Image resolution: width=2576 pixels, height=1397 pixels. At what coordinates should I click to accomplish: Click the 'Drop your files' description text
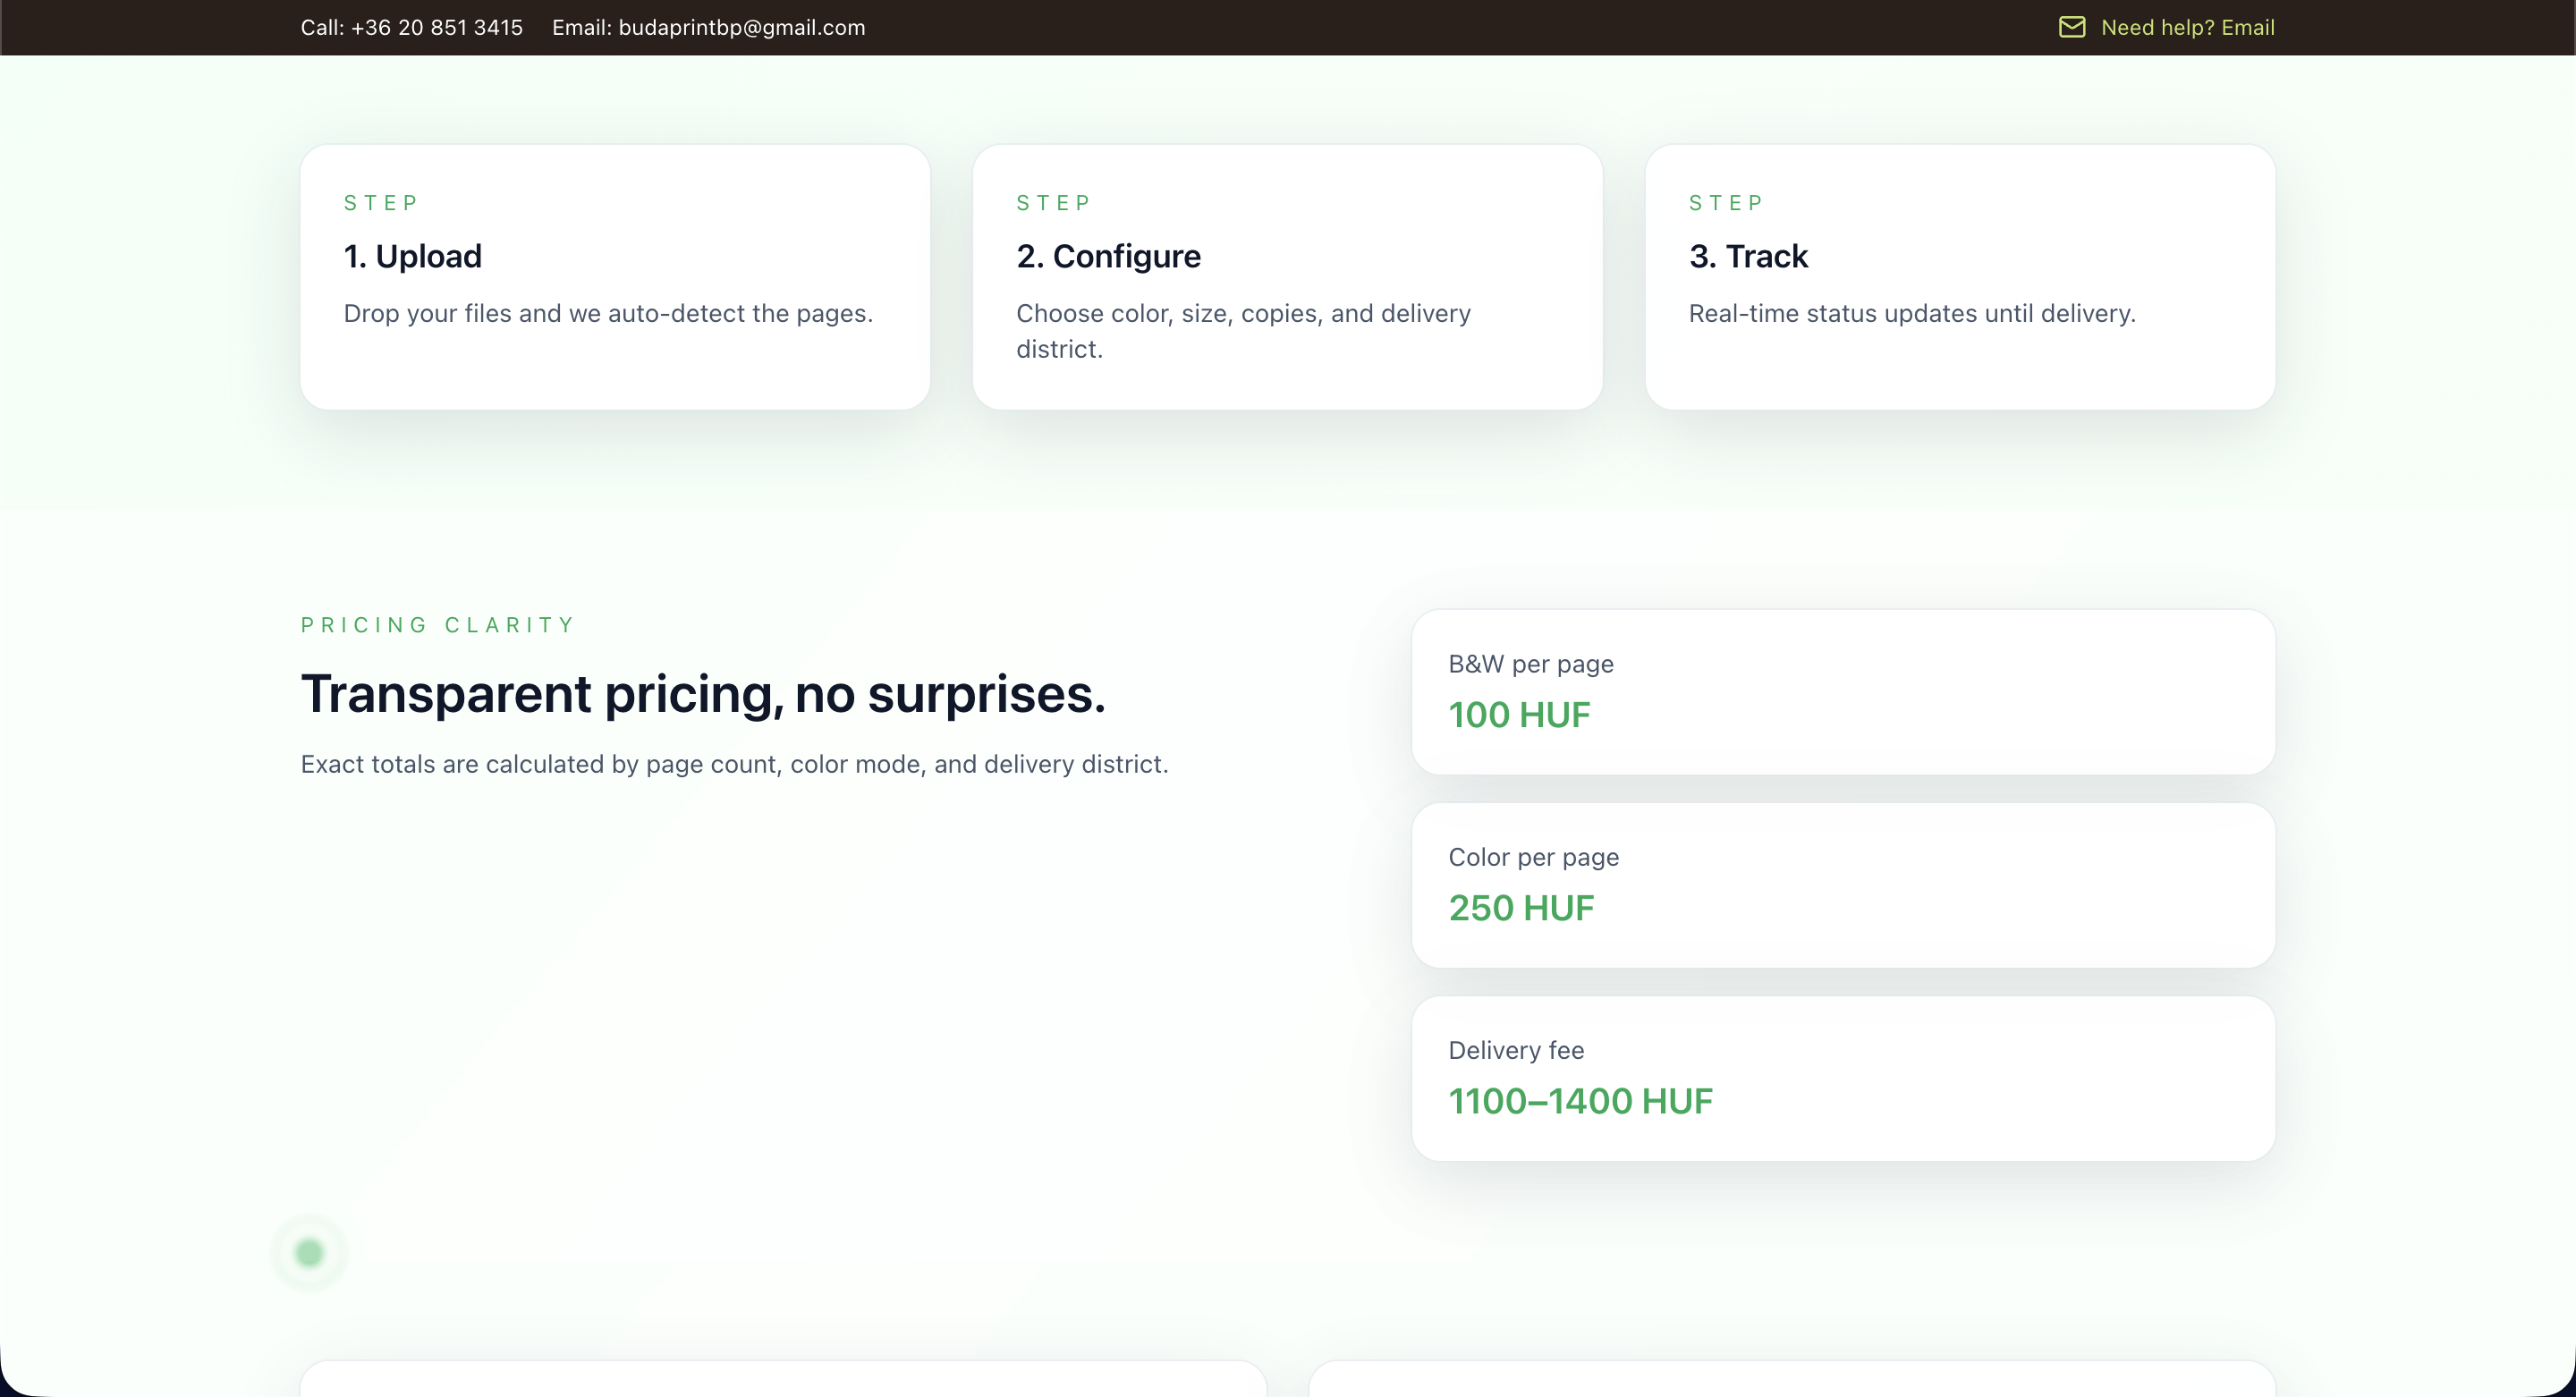point(607,313)
